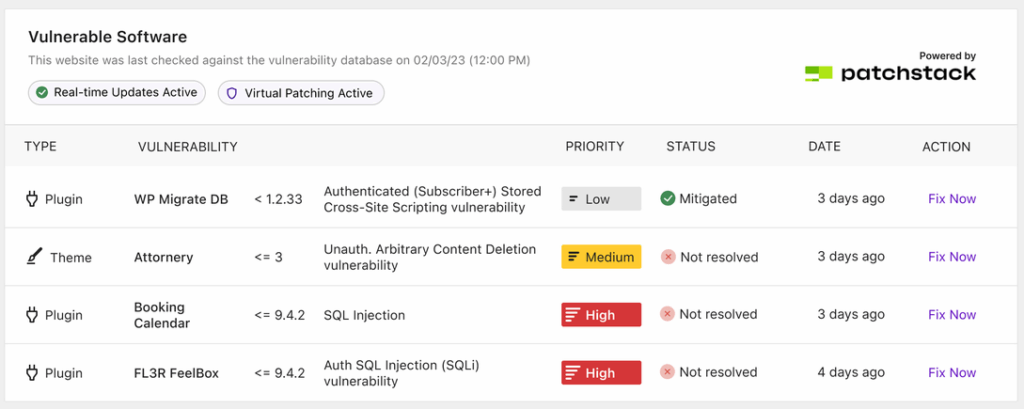
Task: Click the yellow Medium priority badge
Action: (x=601, y=257)
